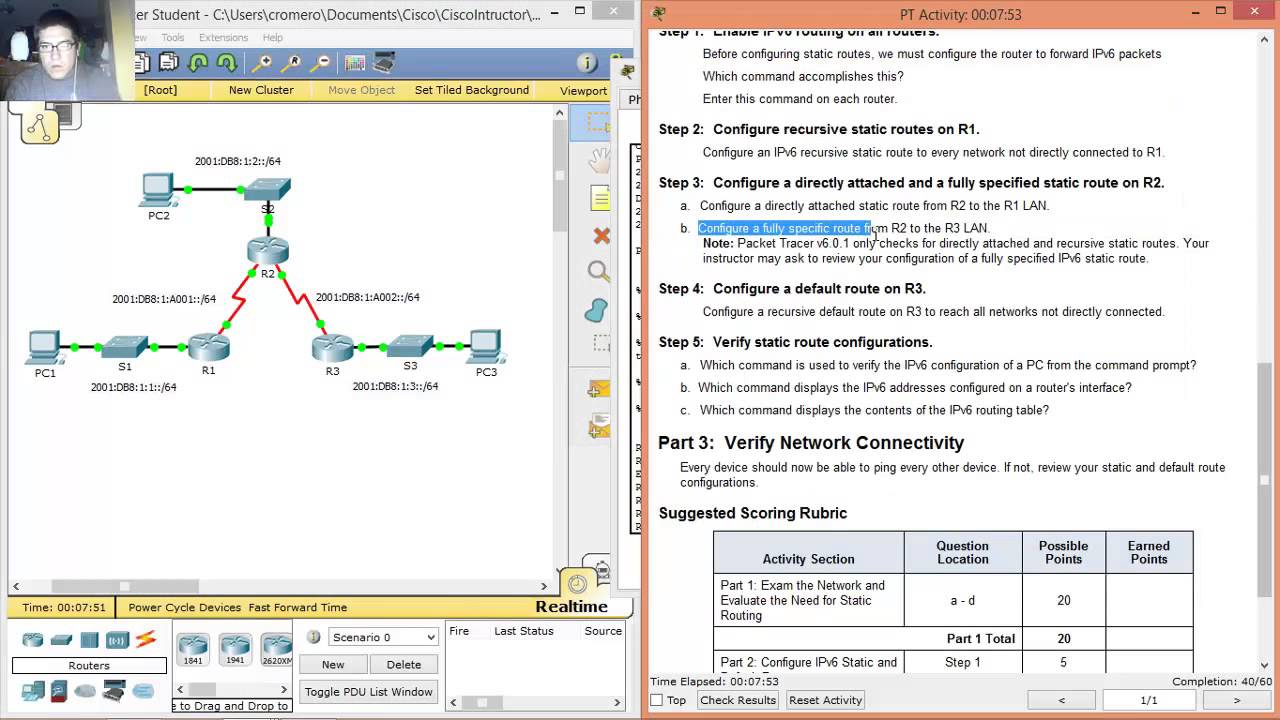1280x720 pixels.
Task: Click PC1 in the topology
Action: point(44,347)
